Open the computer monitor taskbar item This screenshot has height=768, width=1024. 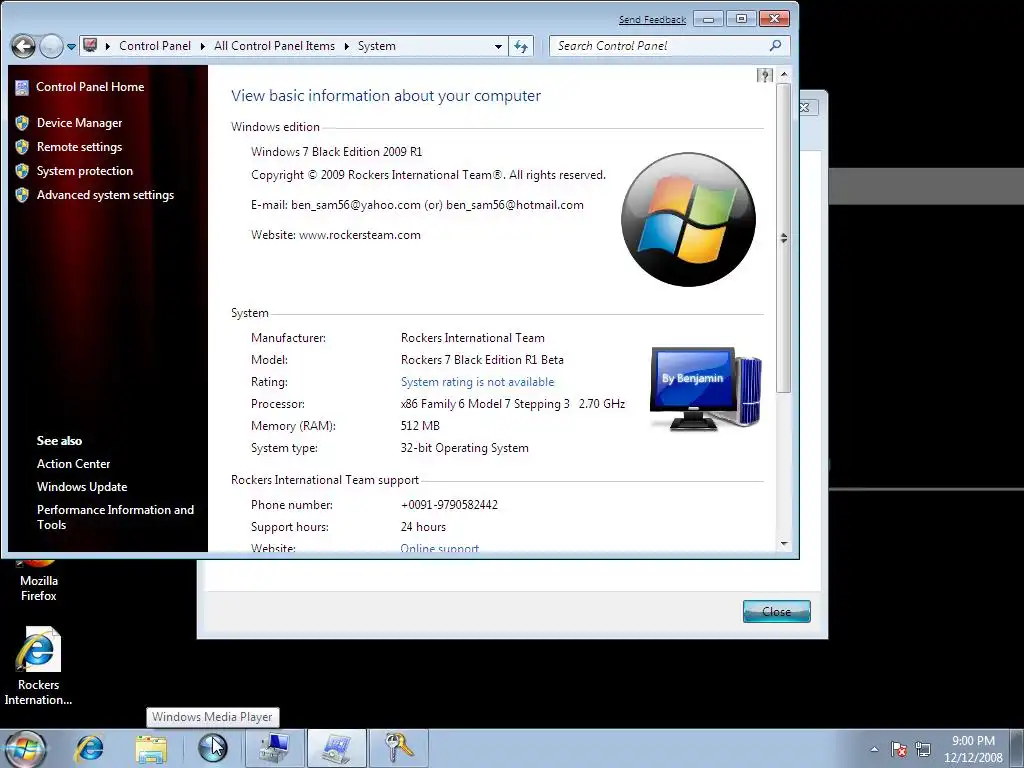click(274, 748)
